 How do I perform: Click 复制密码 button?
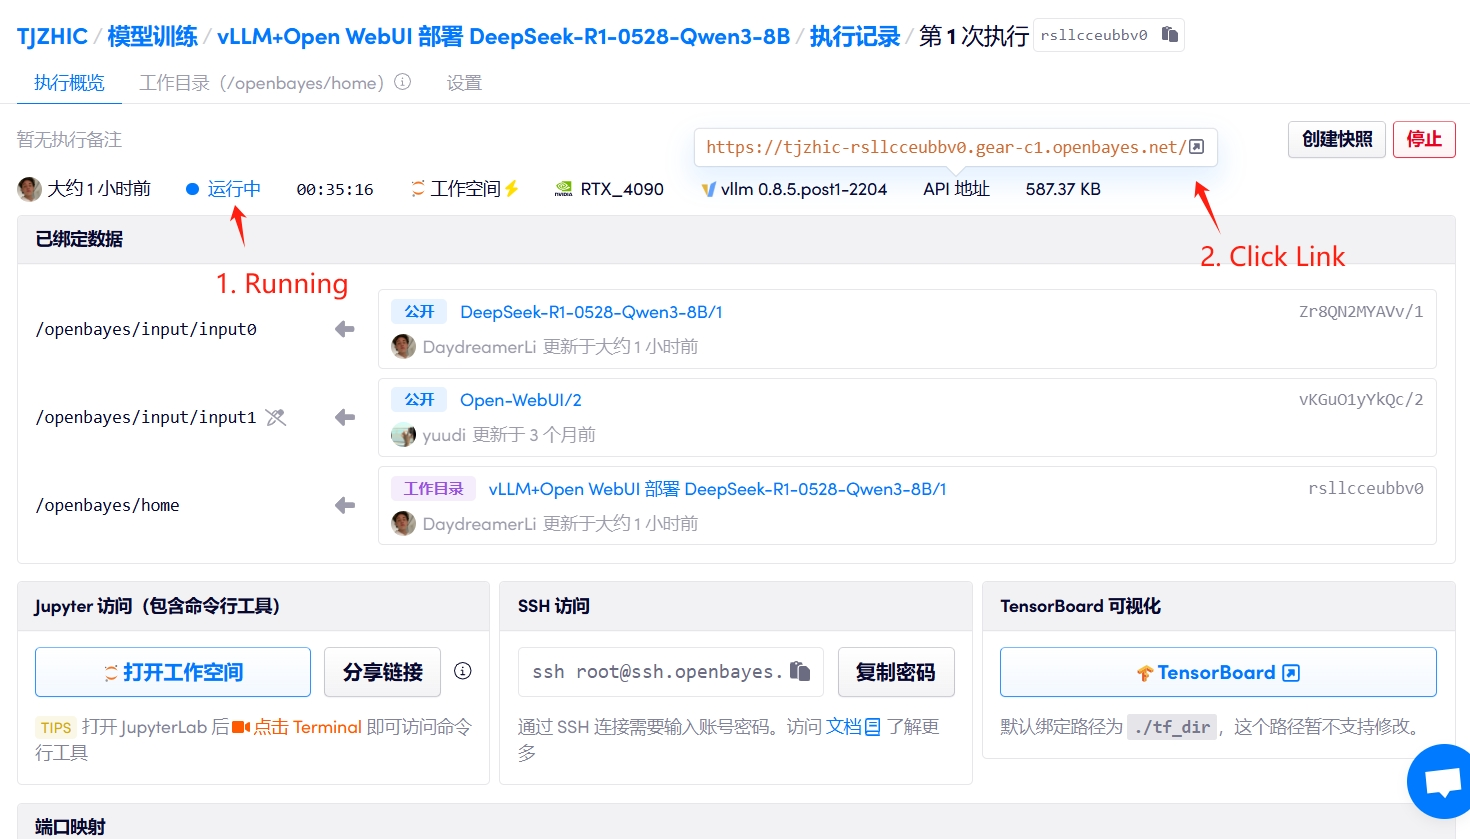point(896,672)
